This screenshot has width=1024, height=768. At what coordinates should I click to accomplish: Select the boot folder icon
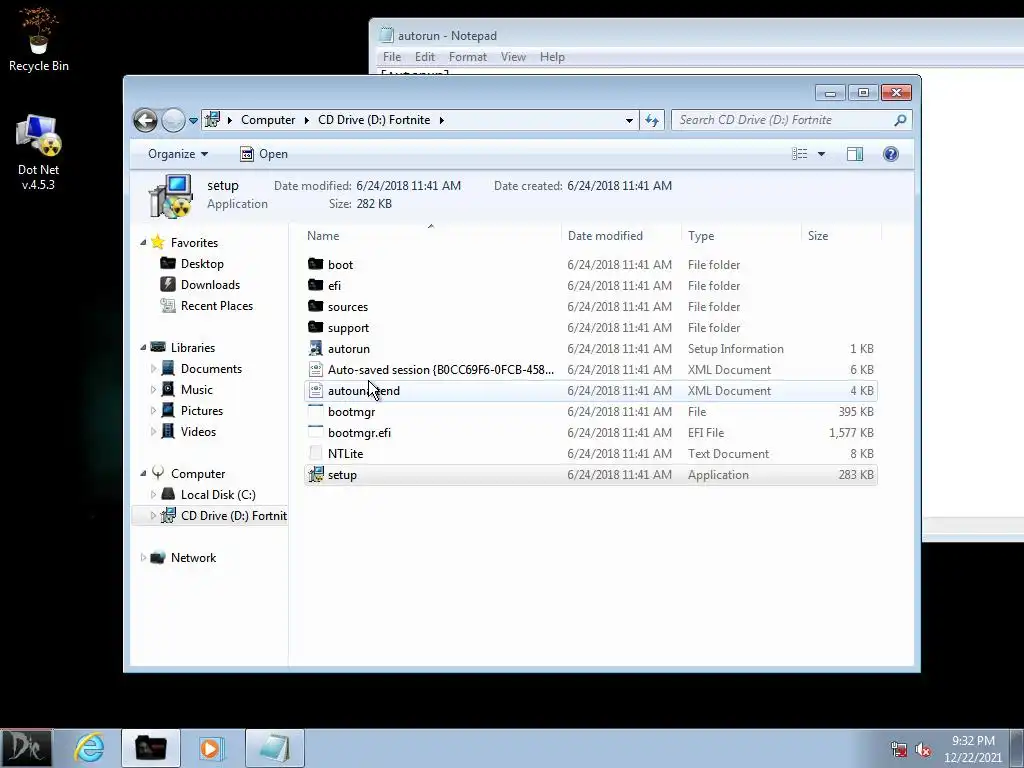click(x=315, y=264)
